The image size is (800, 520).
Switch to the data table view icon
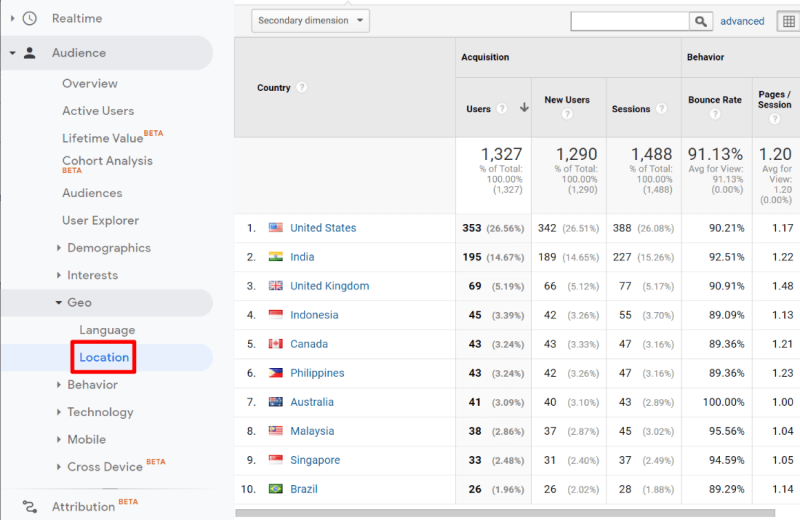pyautogui.click(x=788, y=21)
